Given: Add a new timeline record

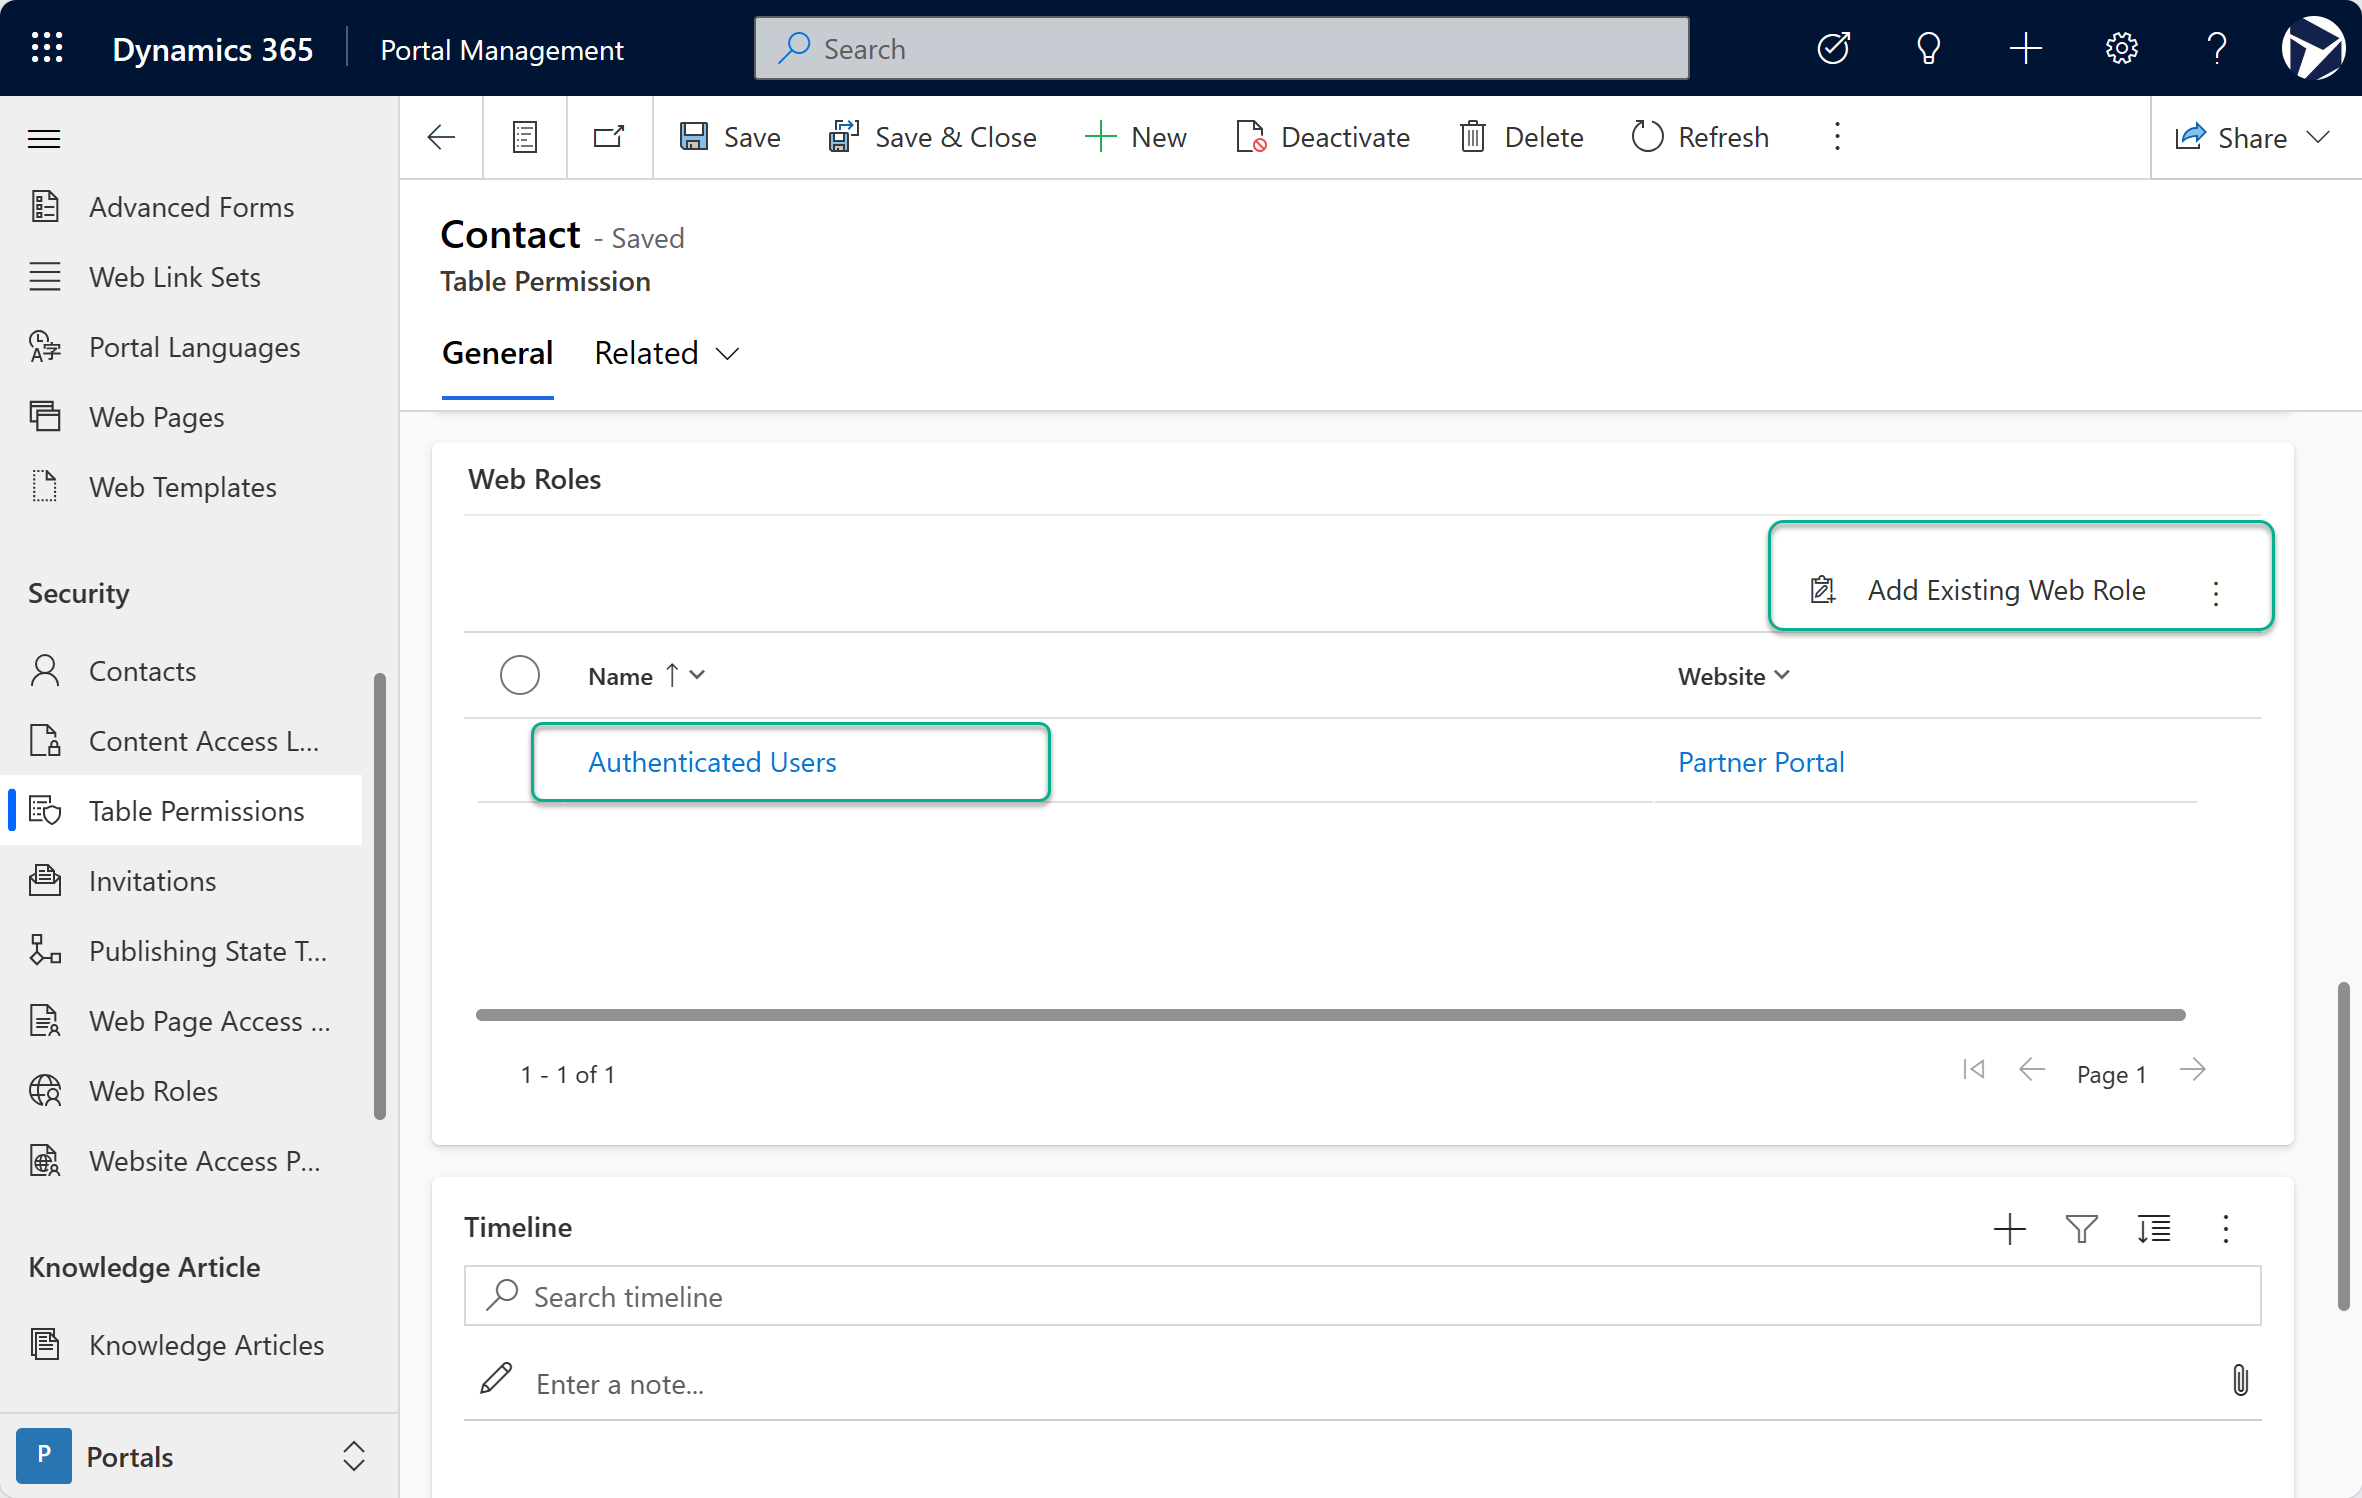Looking at the screenshot, I should pos(2009,1228).
